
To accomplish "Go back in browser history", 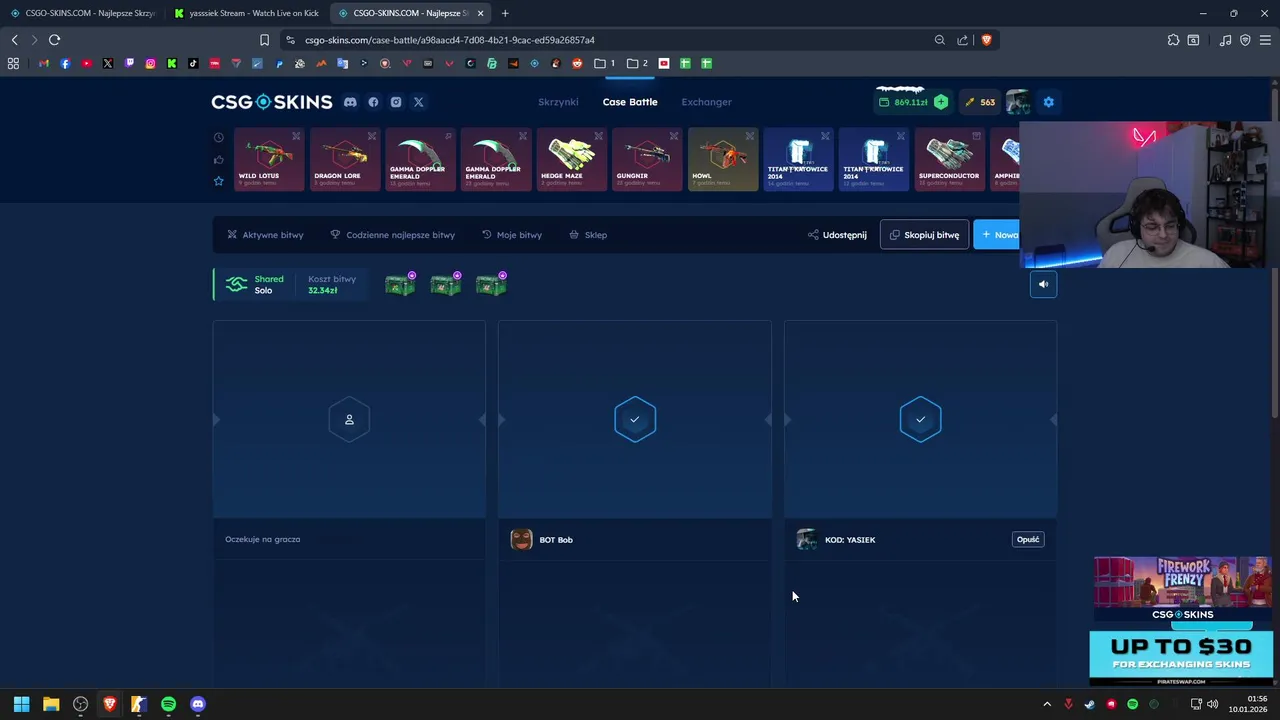I will pos(14,40).
